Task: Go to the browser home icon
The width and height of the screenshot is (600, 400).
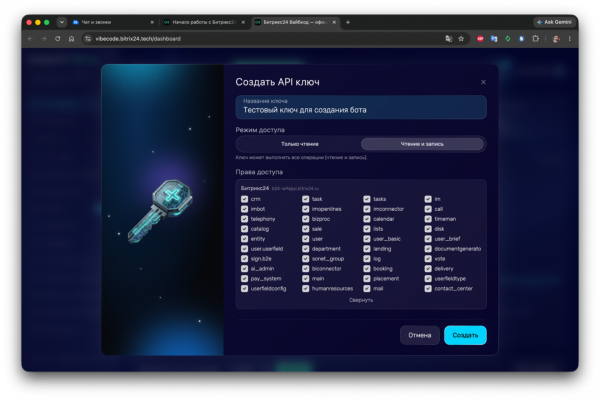Action: click(72, 39)
